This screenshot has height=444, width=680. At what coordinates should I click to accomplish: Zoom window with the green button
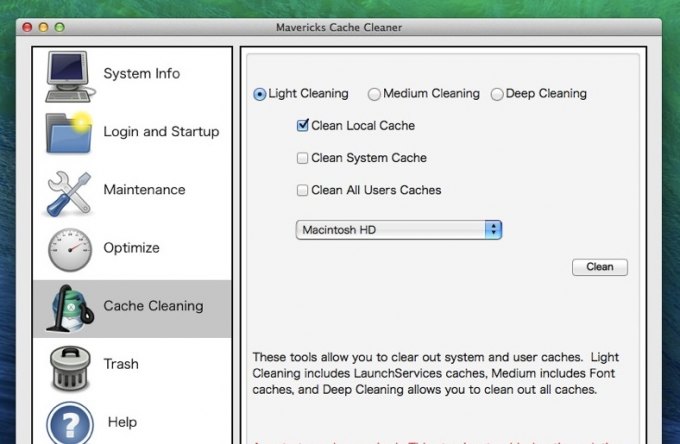(60, 27)
